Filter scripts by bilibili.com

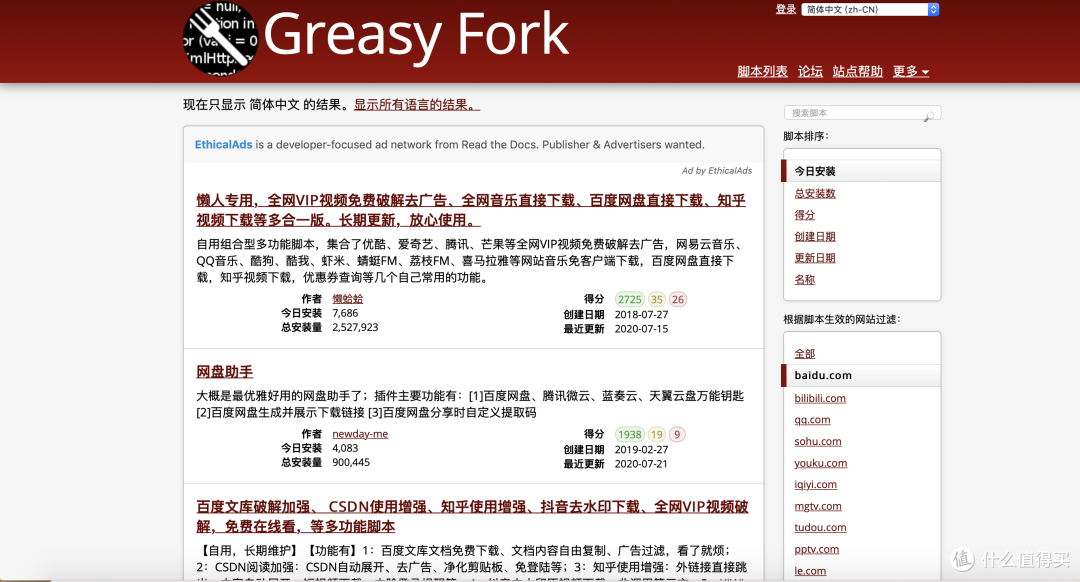coord(820,398)
